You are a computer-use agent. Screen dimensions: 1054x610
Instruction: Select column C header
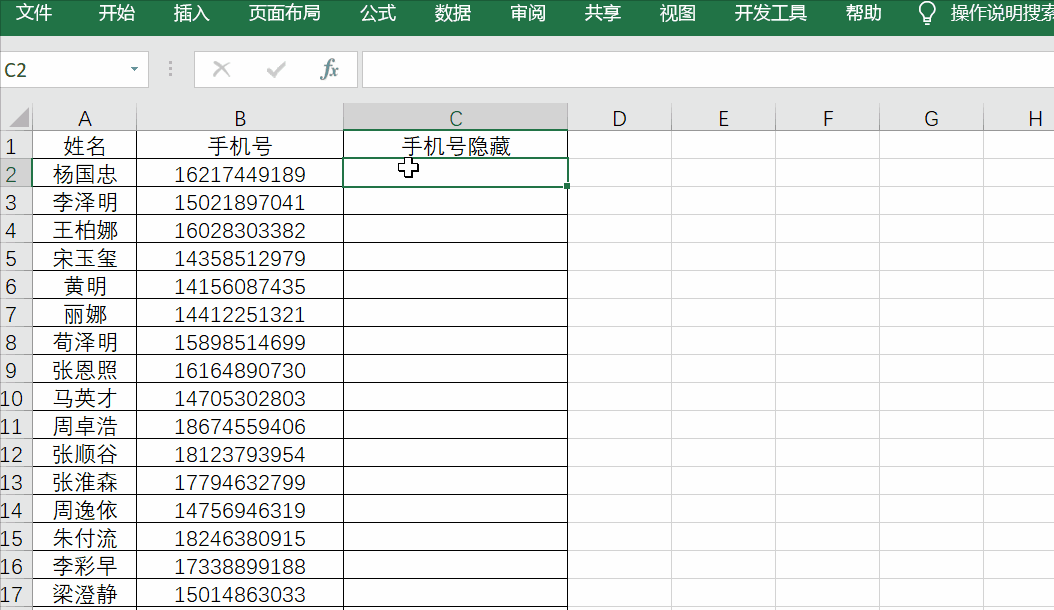[456, 118]
